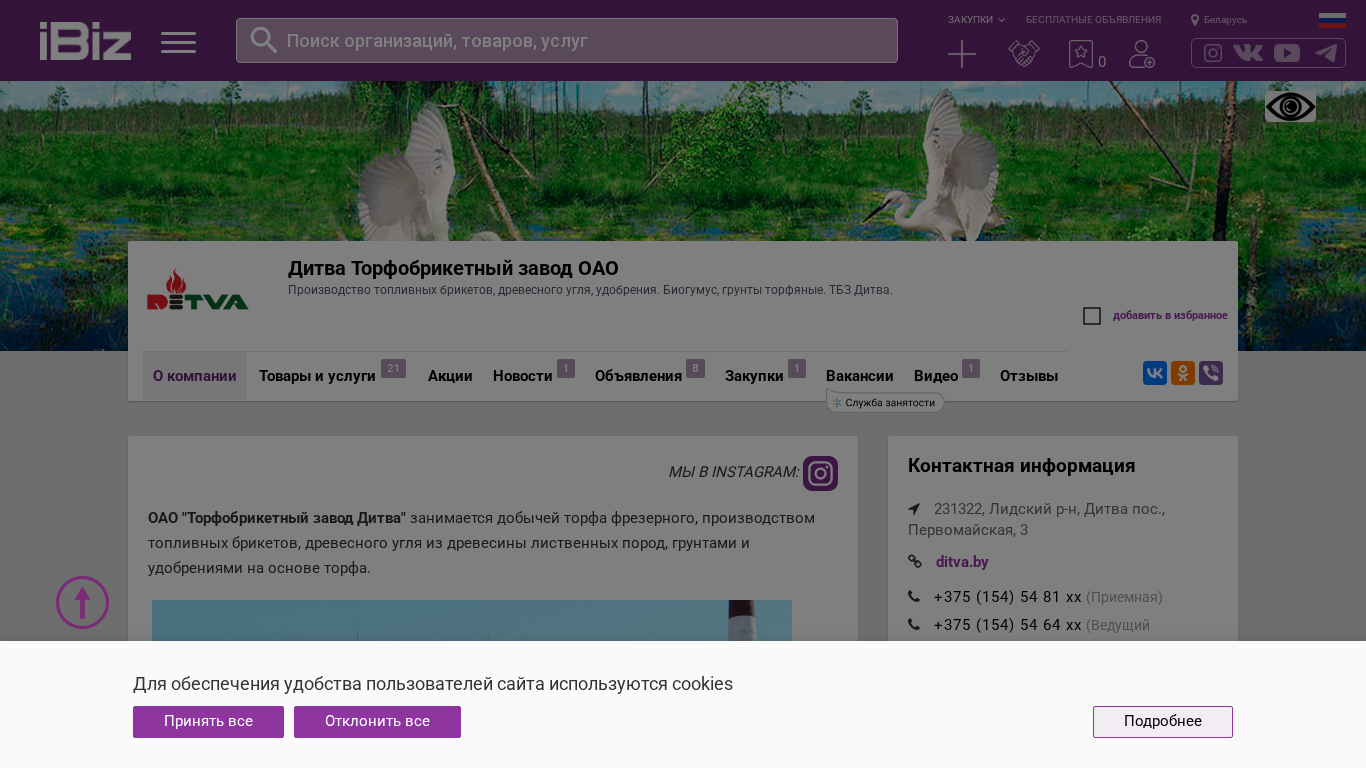Open the header Telegram icon
This screenshot has height=768, width=1366.
tap(1326, 53)
